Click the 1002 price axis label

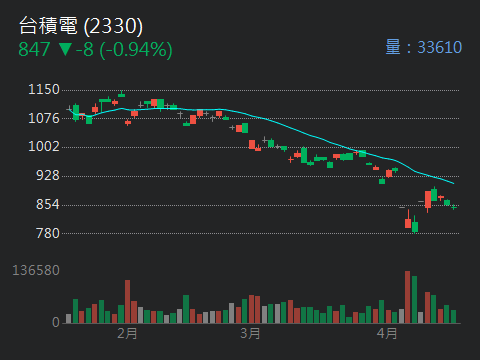tap(44, 146)
